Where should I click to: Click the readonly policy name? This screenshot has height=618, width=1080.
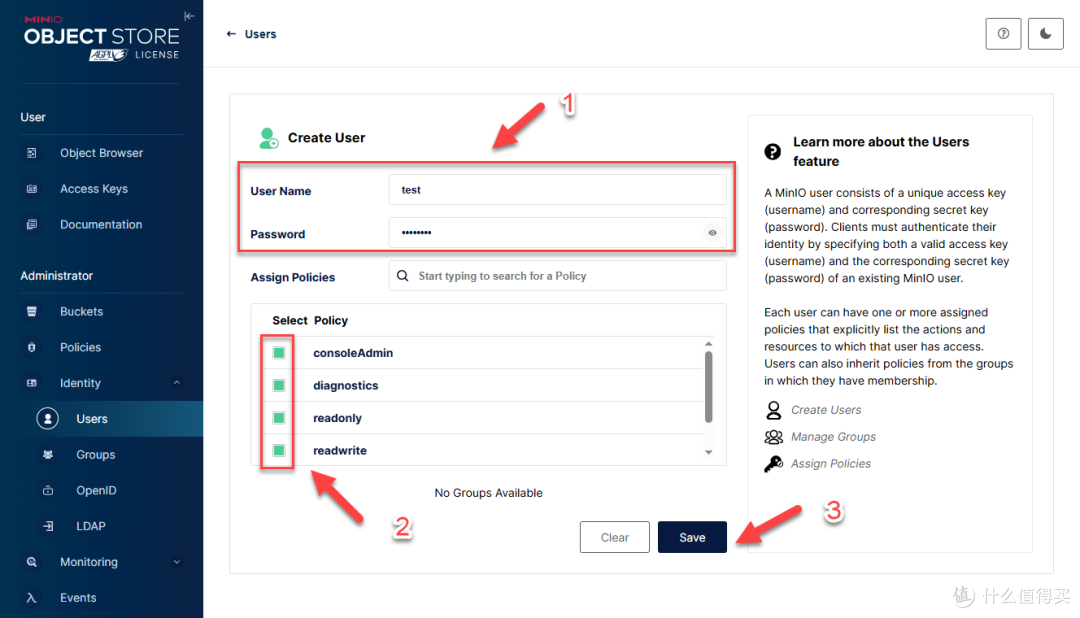[x=338, y=418]
